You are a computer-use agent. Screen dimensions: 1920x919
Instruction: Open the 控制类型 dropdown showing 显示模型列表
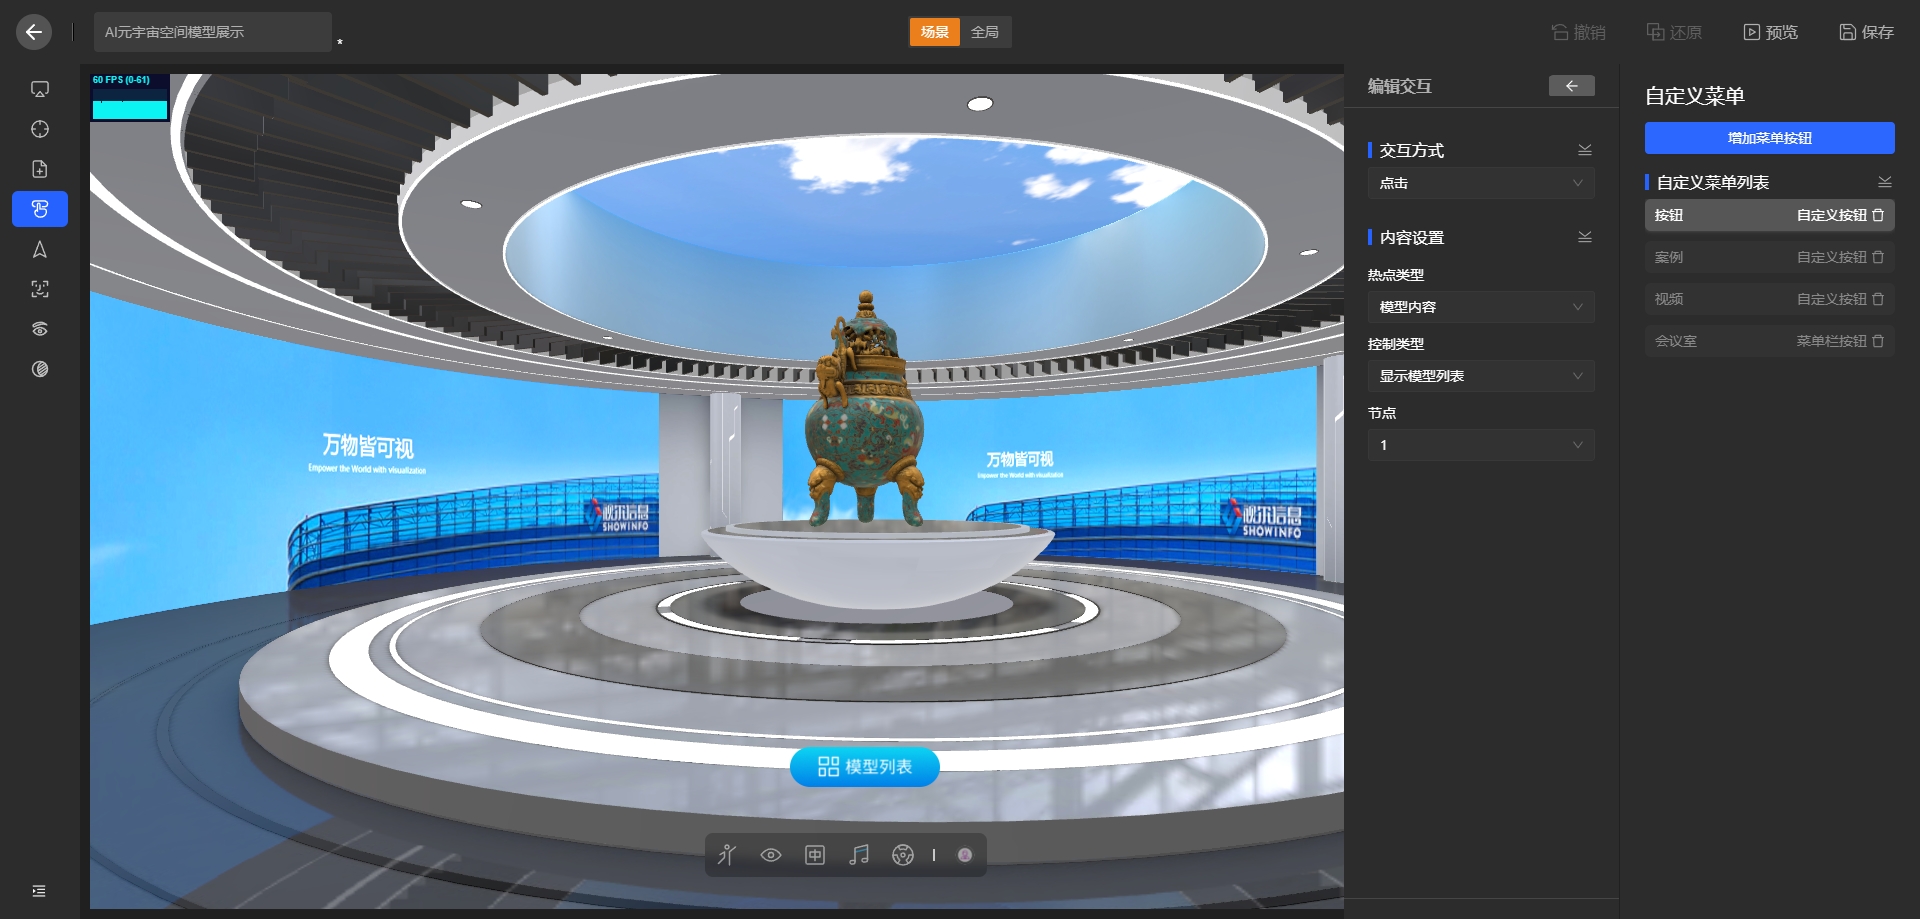(1480, 376)
